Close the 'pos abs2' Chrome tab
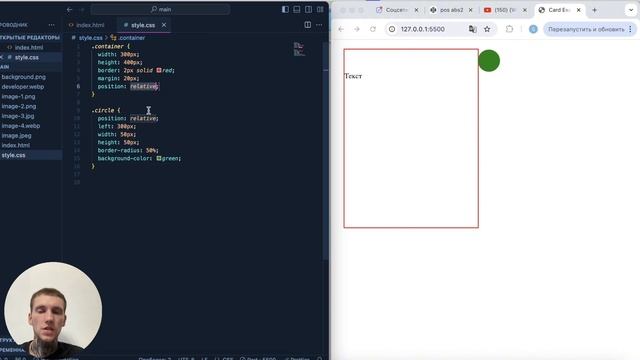This screenshot has width=640, height=360. (x=470, y=10)
